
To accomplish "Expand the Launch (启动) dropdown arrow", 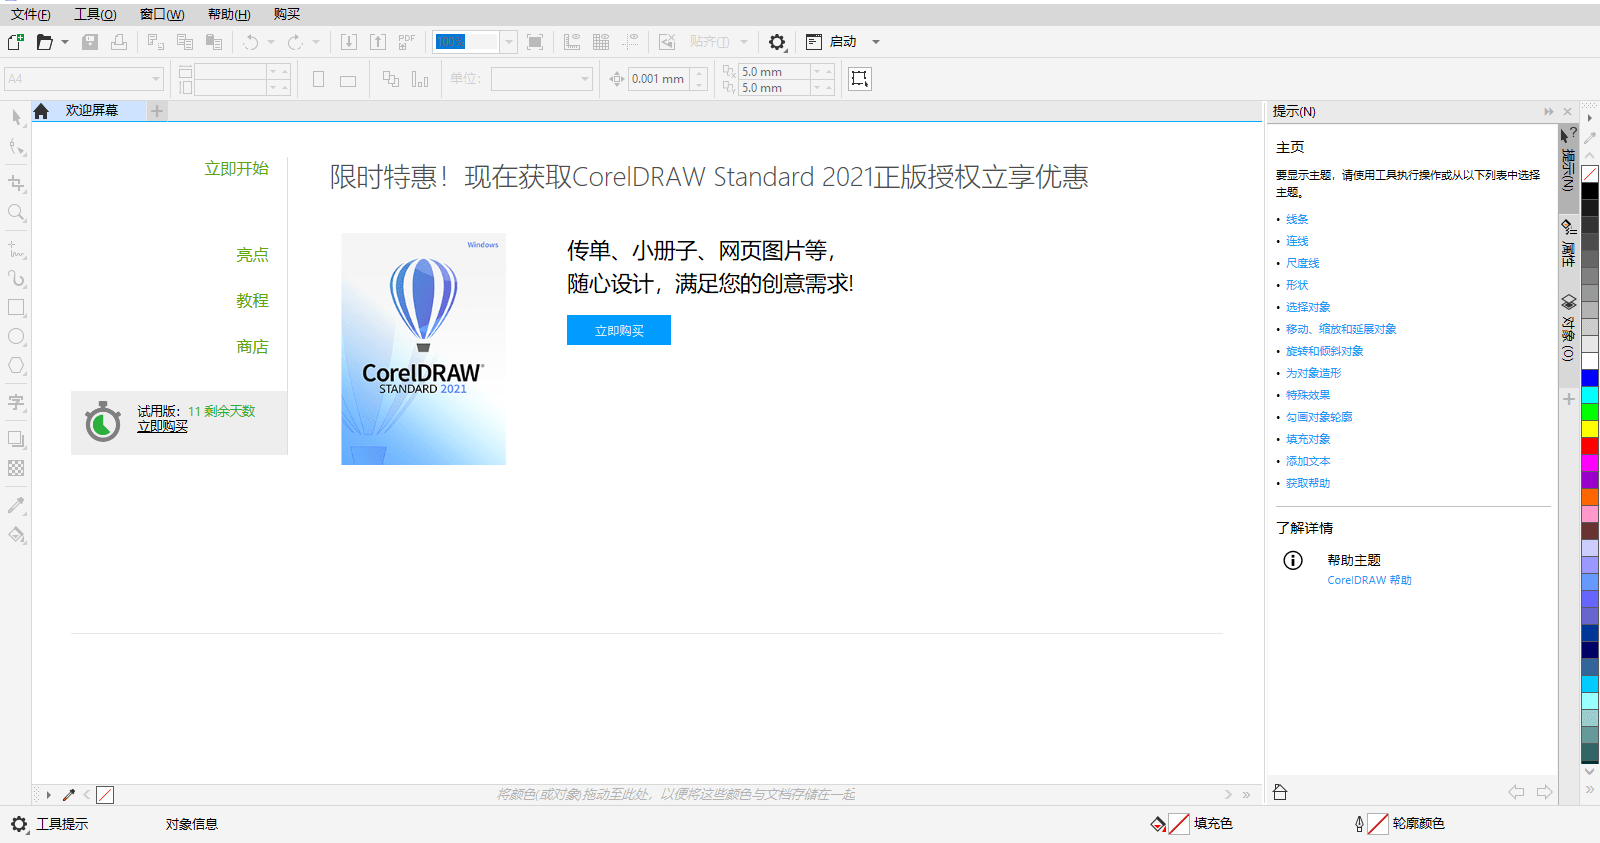I will click(x=876, y=42).
